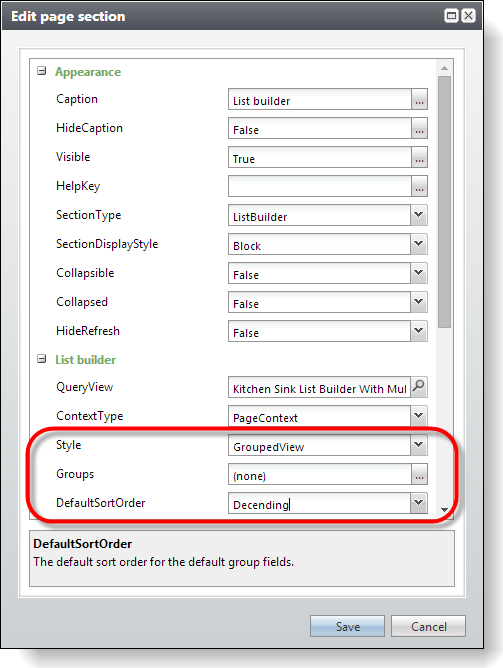Search for a QueryView with magnifier icon

coord(419,387)
